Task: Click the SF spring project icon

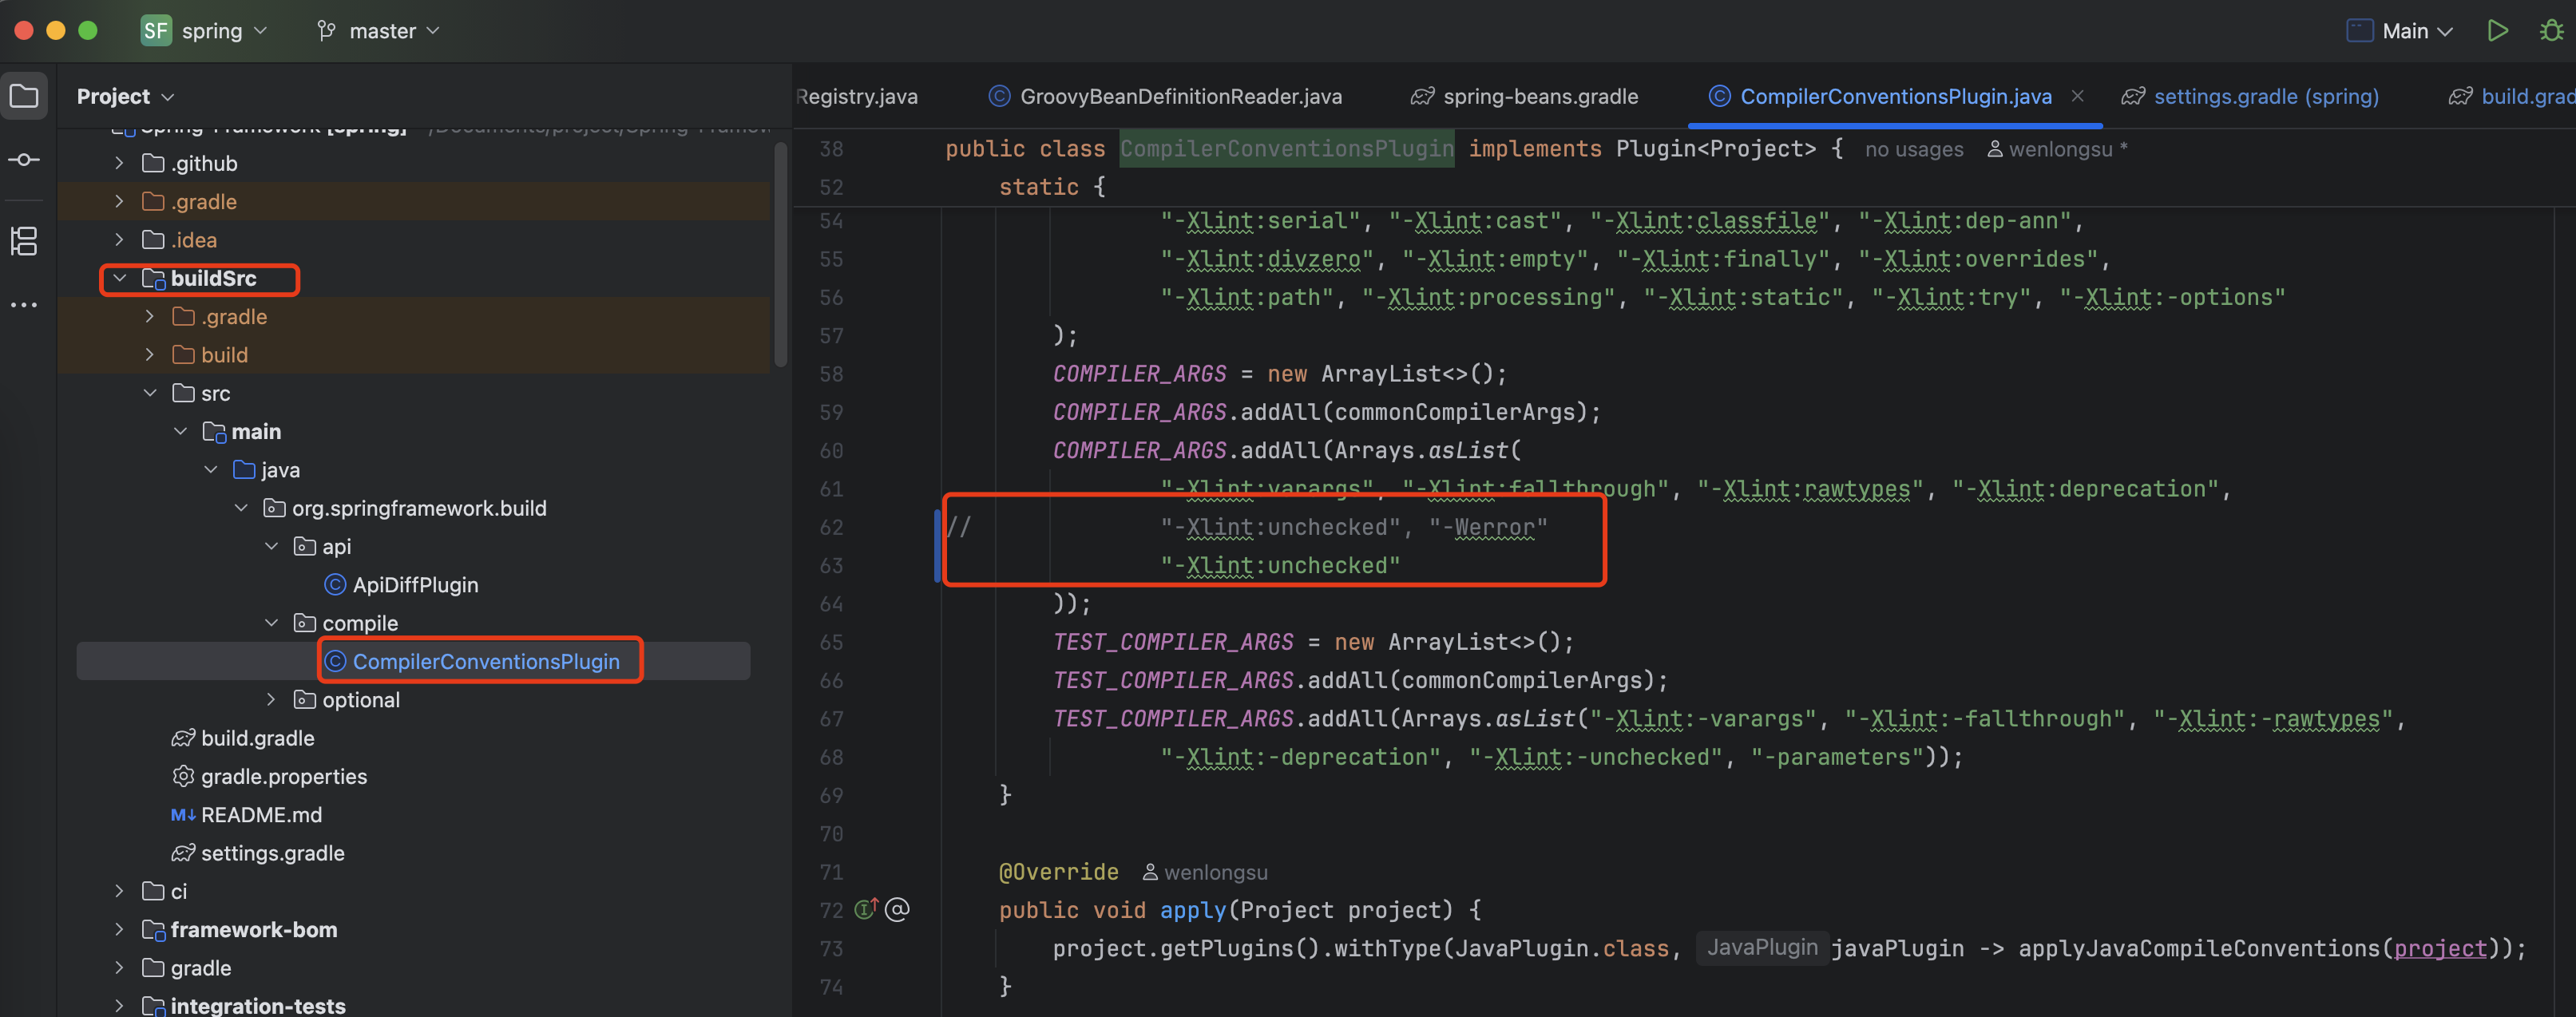Action: point(156,31)
